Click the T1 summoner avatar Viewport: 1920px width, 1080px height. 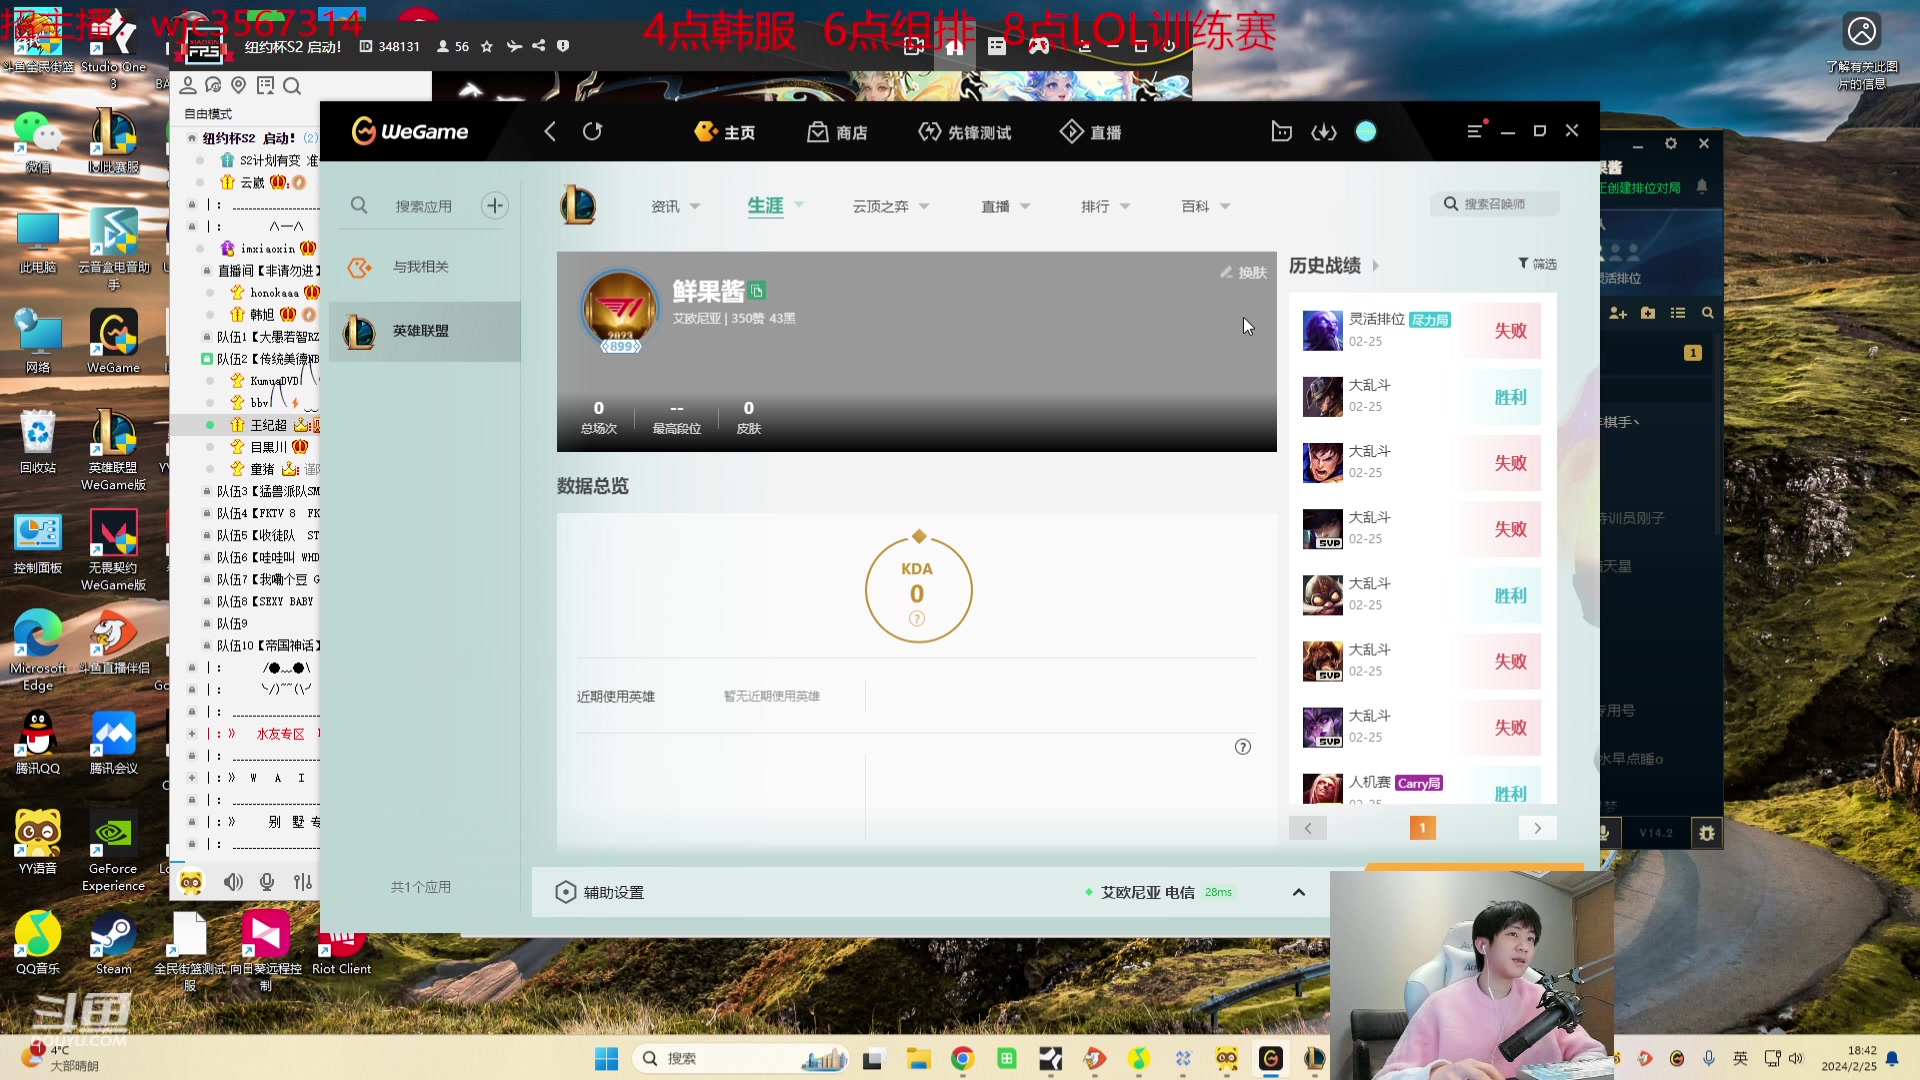point(620,310)
